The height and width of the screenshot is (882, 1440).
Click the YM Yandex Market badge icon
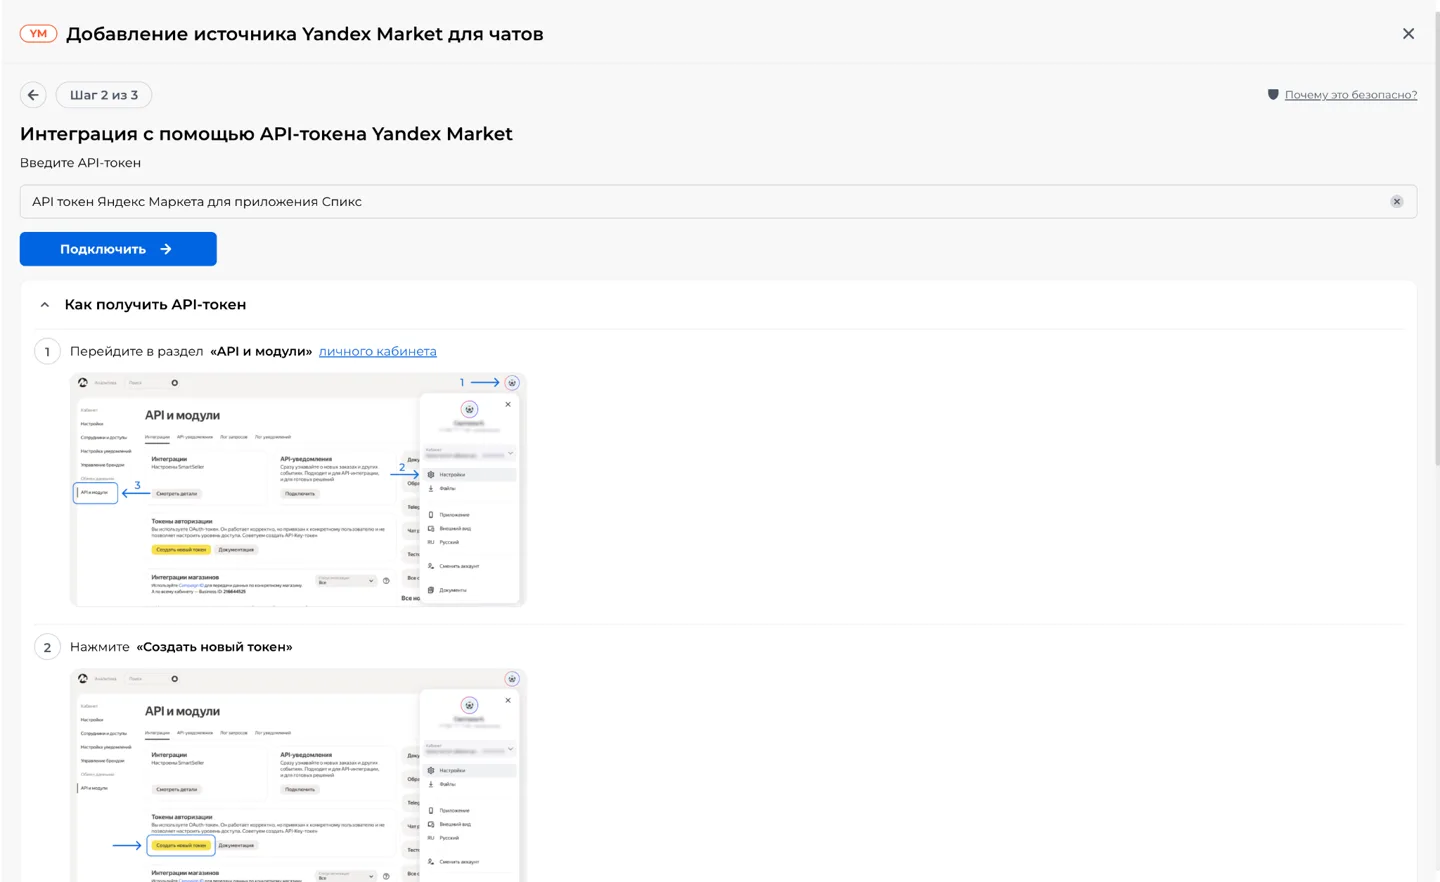38,34
